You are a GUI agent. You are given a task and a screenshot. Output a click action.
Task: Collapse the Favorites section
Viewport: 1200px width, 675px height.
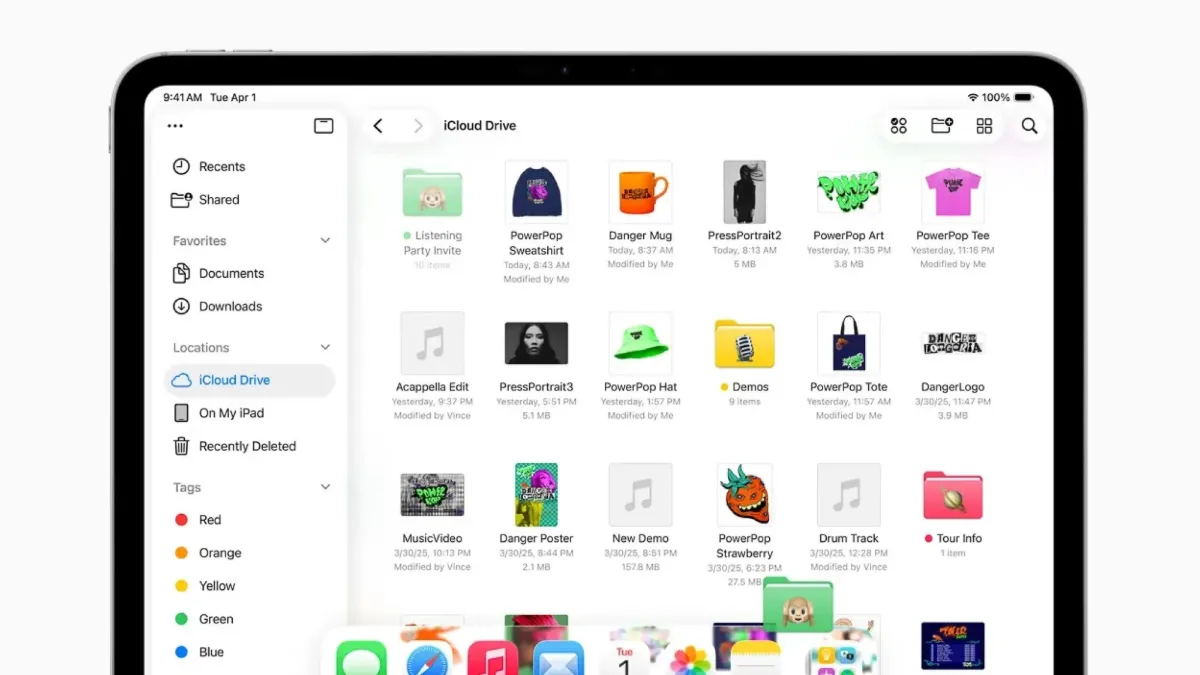point(325,241)
